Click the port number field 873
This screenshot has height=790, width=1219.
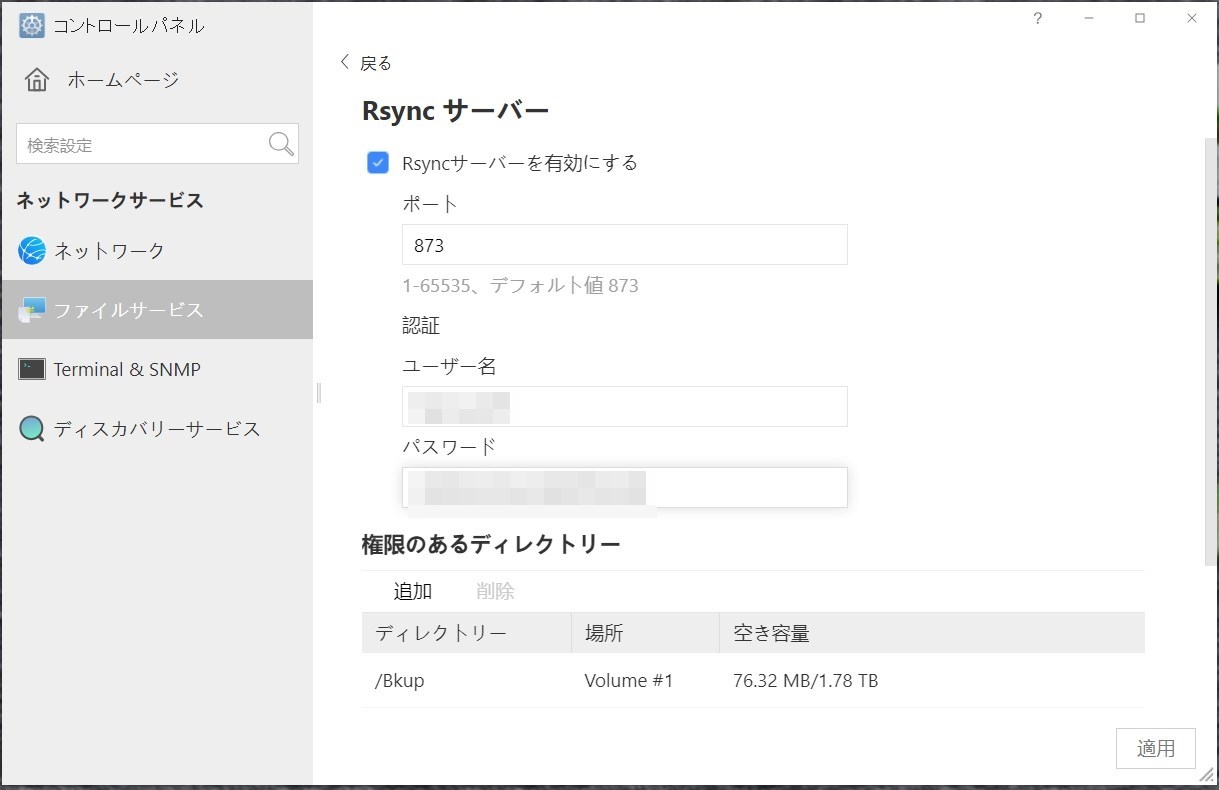point(624,245)
